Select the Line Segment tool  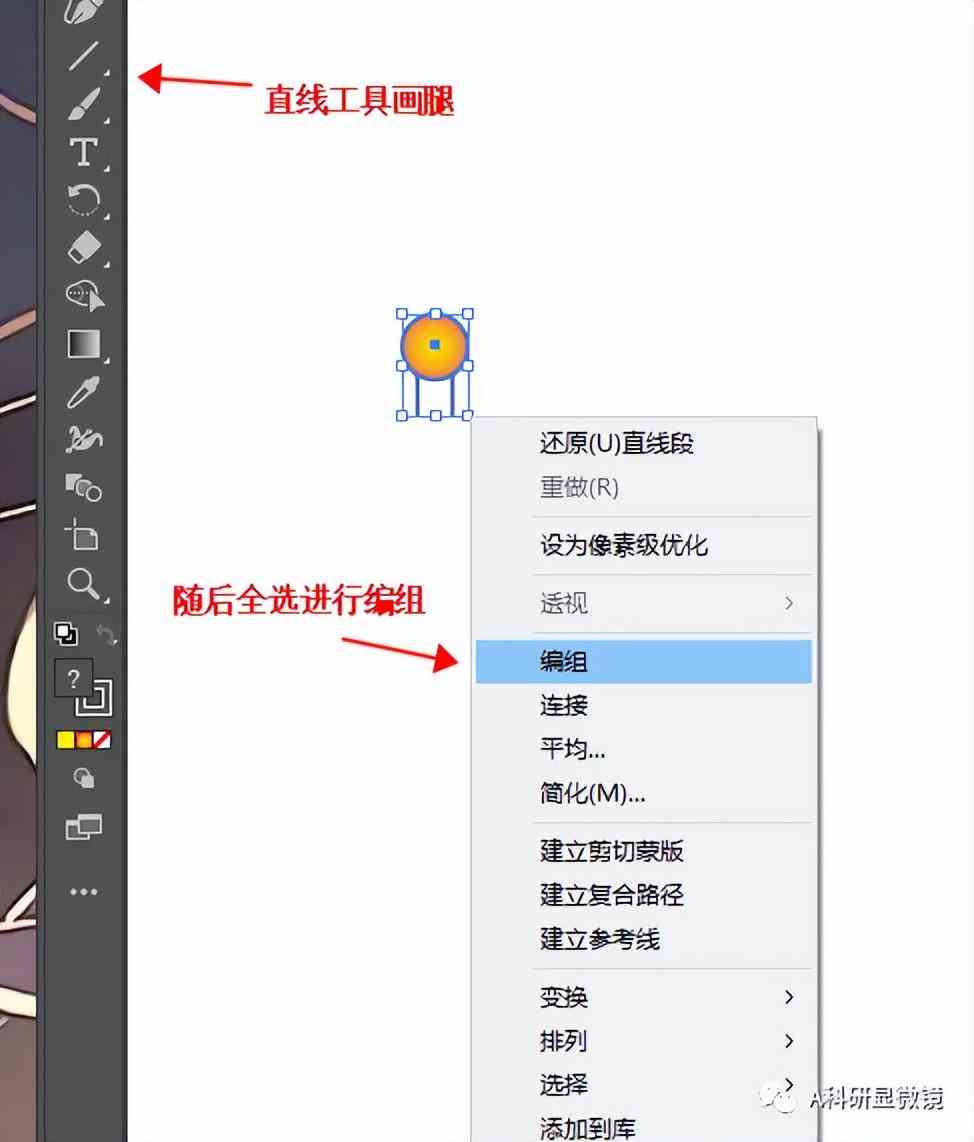[x=84, y=55]
